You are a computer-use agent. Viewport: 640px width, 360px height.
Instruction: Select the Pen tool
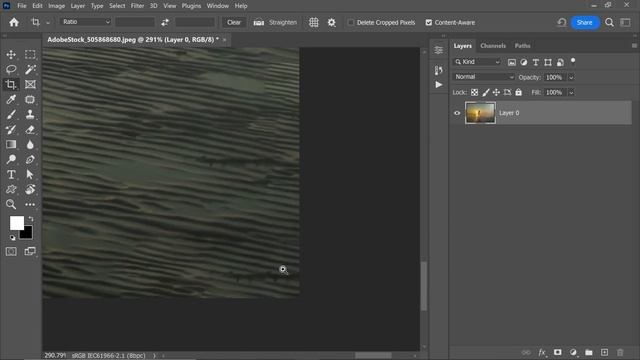30,160
